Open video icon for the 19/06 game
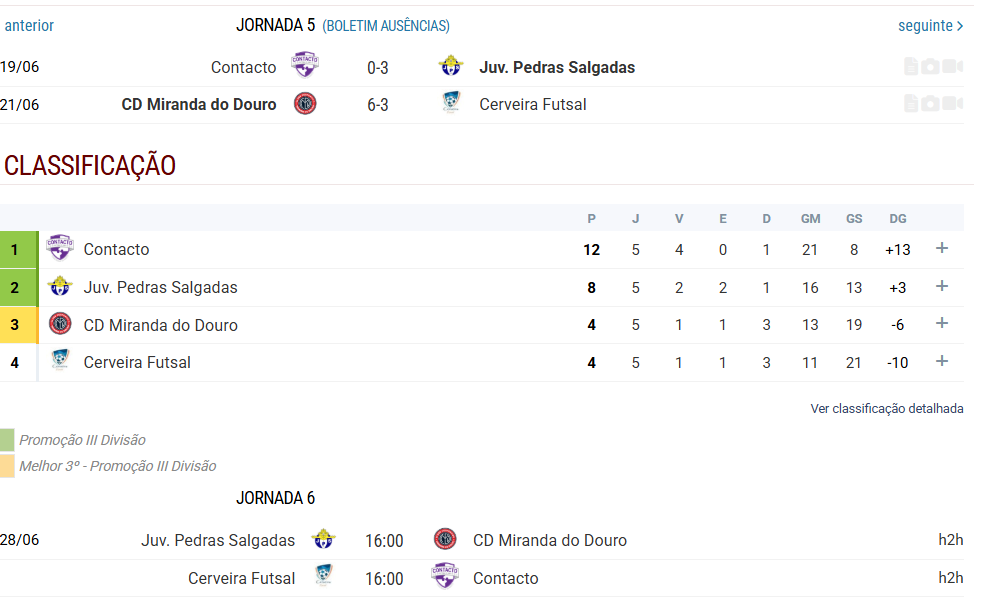 coord(953,66)
